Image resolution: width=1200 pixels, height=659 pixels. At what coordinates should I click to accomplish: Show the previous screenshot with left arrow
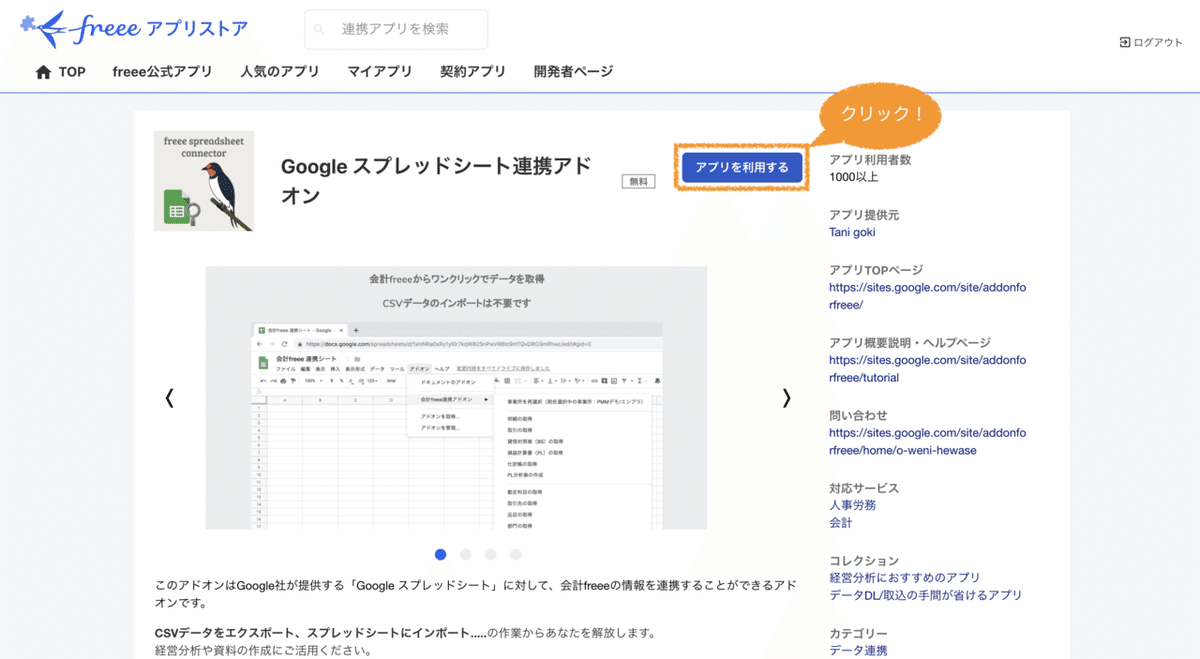tap(169, 398)
